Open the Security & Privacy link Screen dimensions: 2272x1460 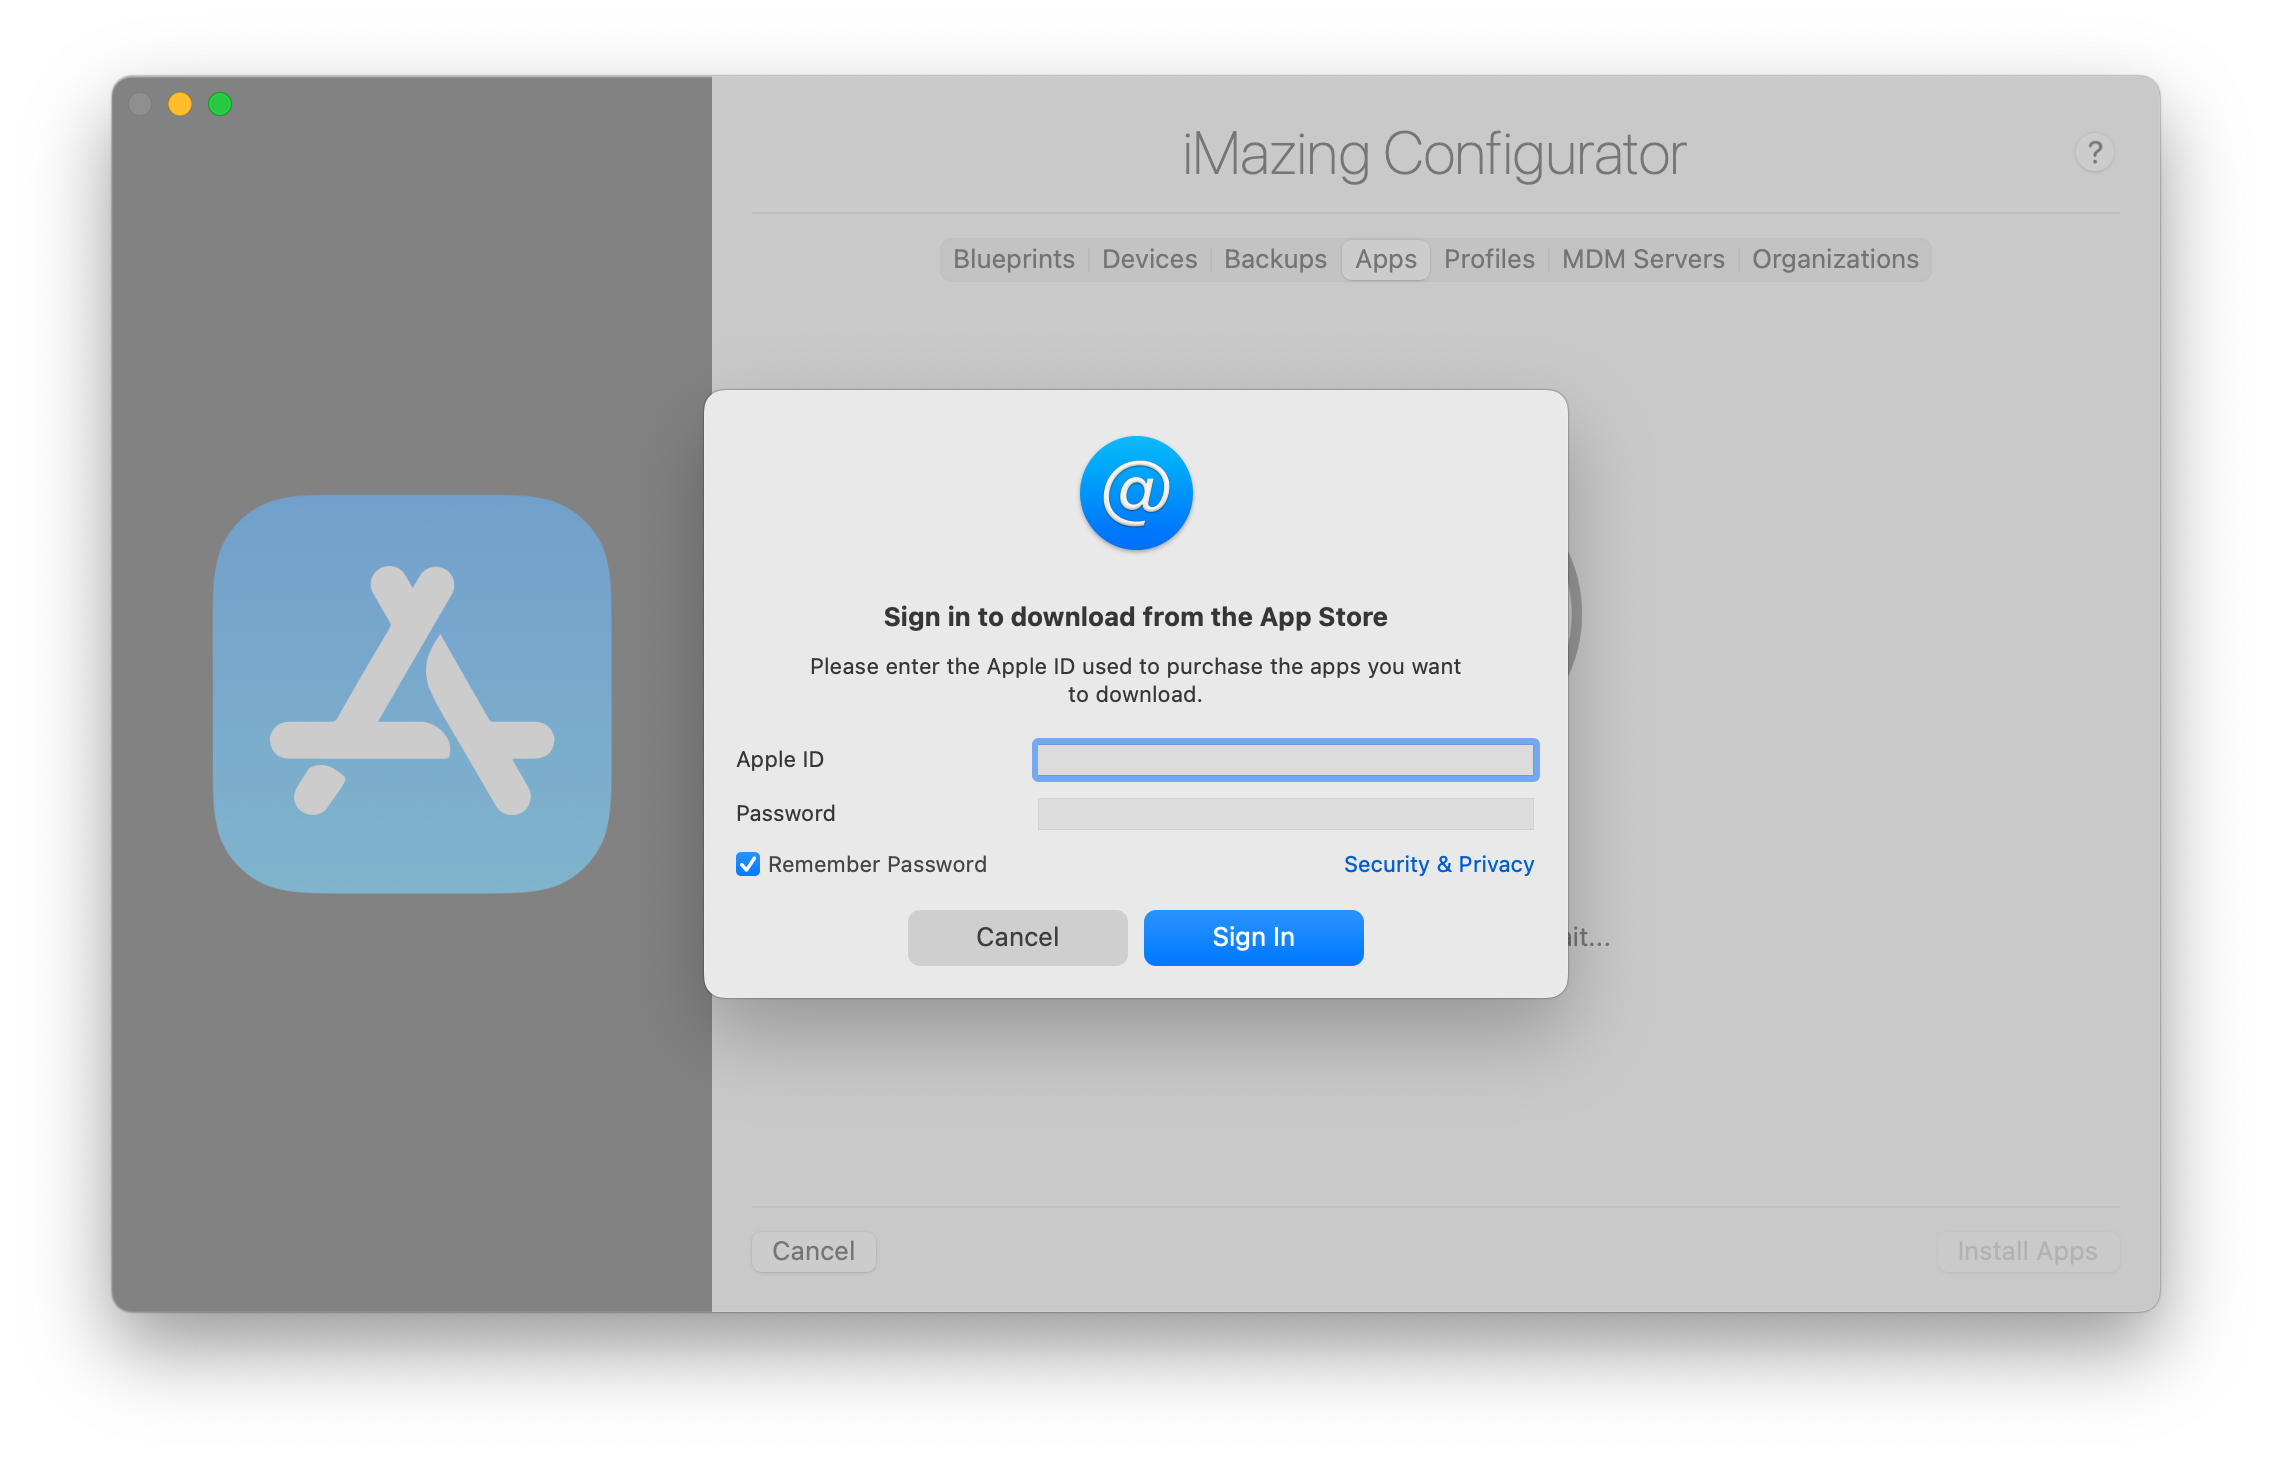coord(1438,864)
